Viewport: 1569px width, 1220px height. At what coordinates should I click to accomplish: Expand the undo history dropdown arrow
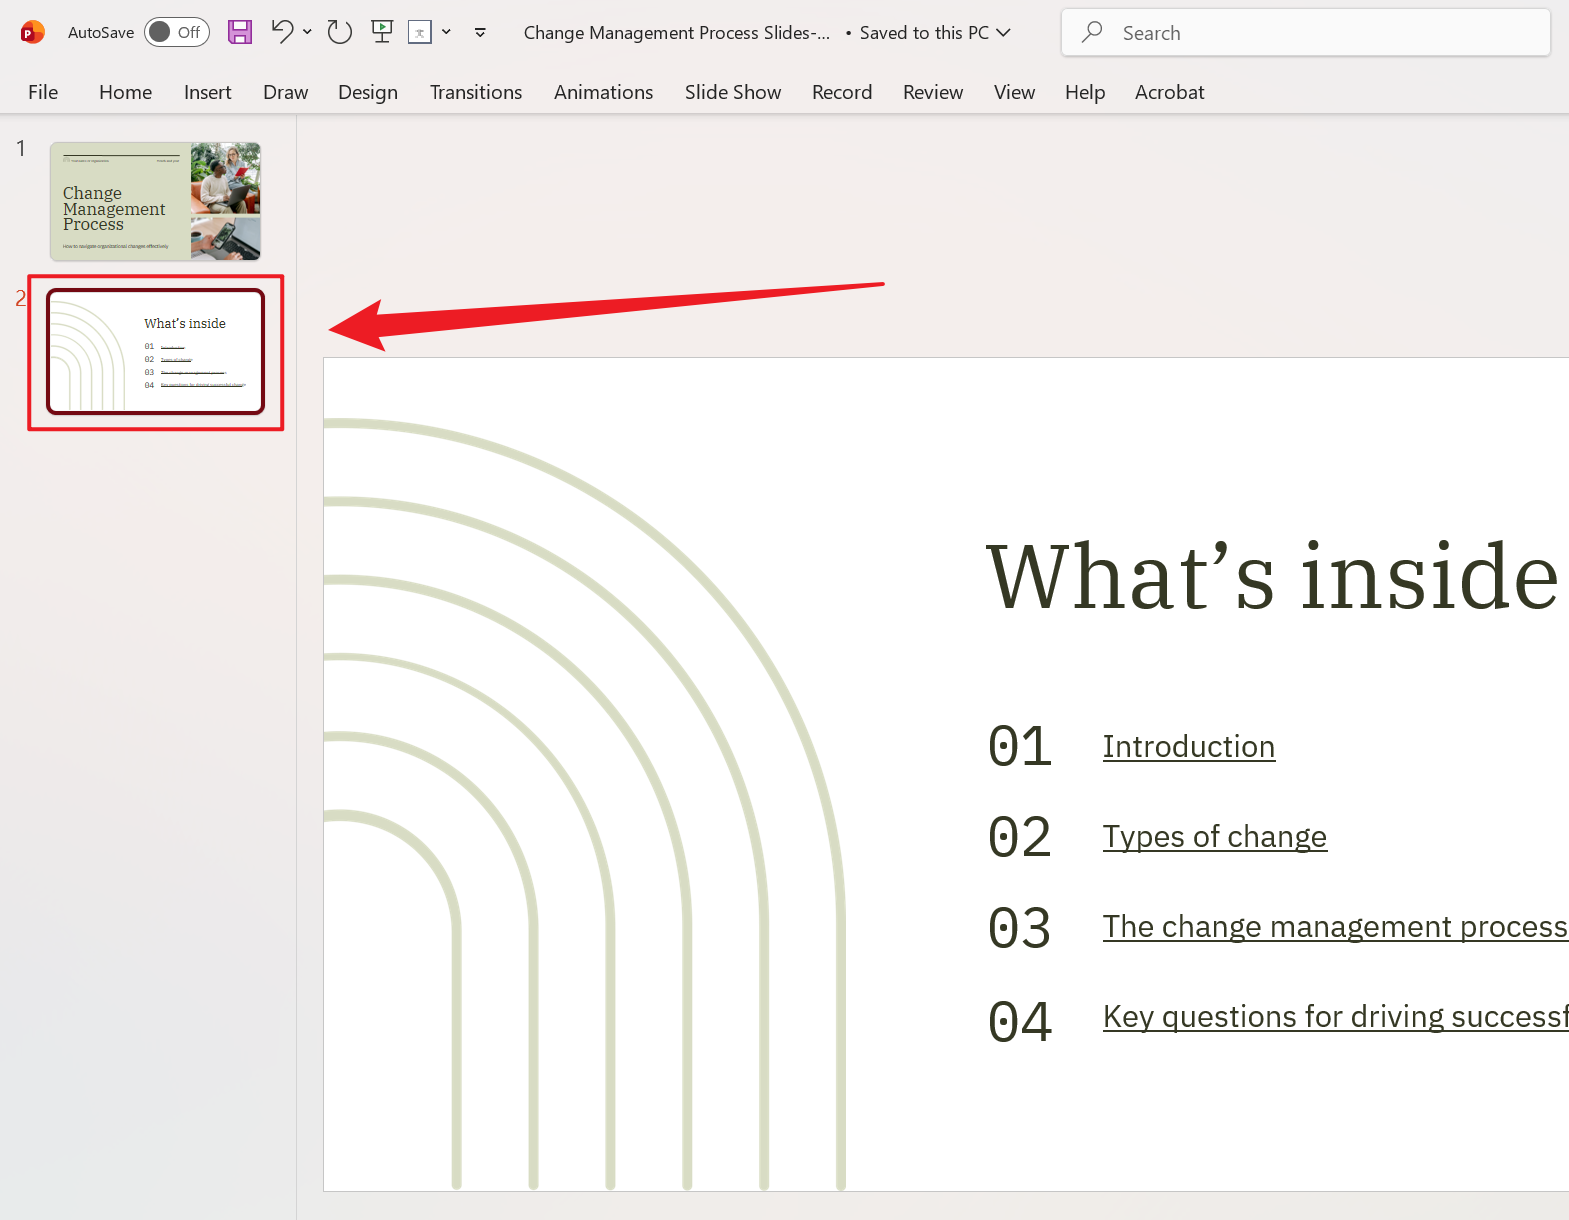[x=307, y=32]
